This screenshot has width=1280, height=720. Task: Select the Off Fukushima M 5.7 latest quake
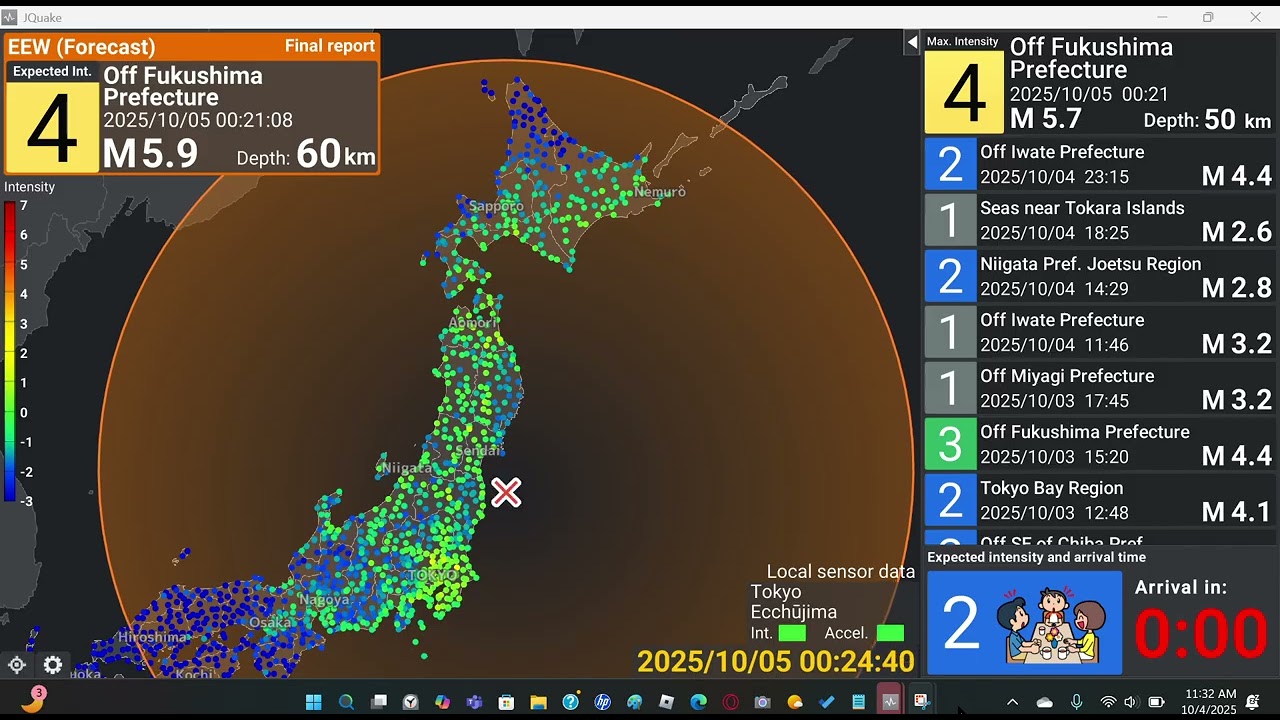click(x=1099, y=84)
